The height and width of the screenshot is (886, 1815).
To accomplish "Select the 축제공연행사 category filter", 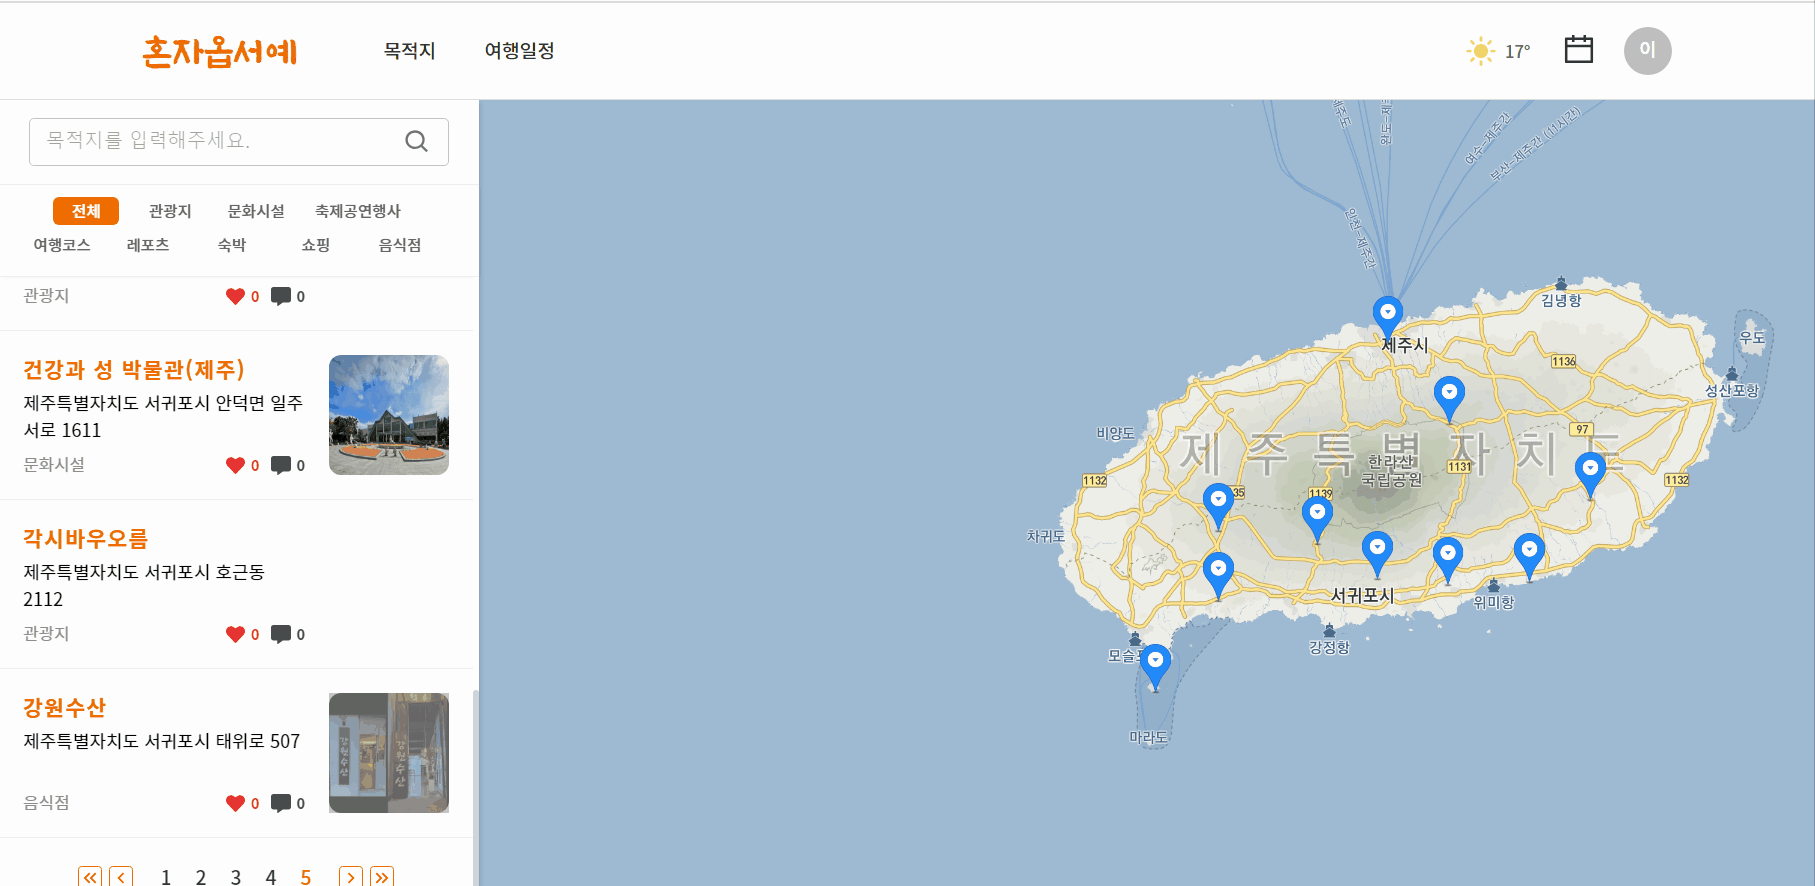I will point(358,211).
